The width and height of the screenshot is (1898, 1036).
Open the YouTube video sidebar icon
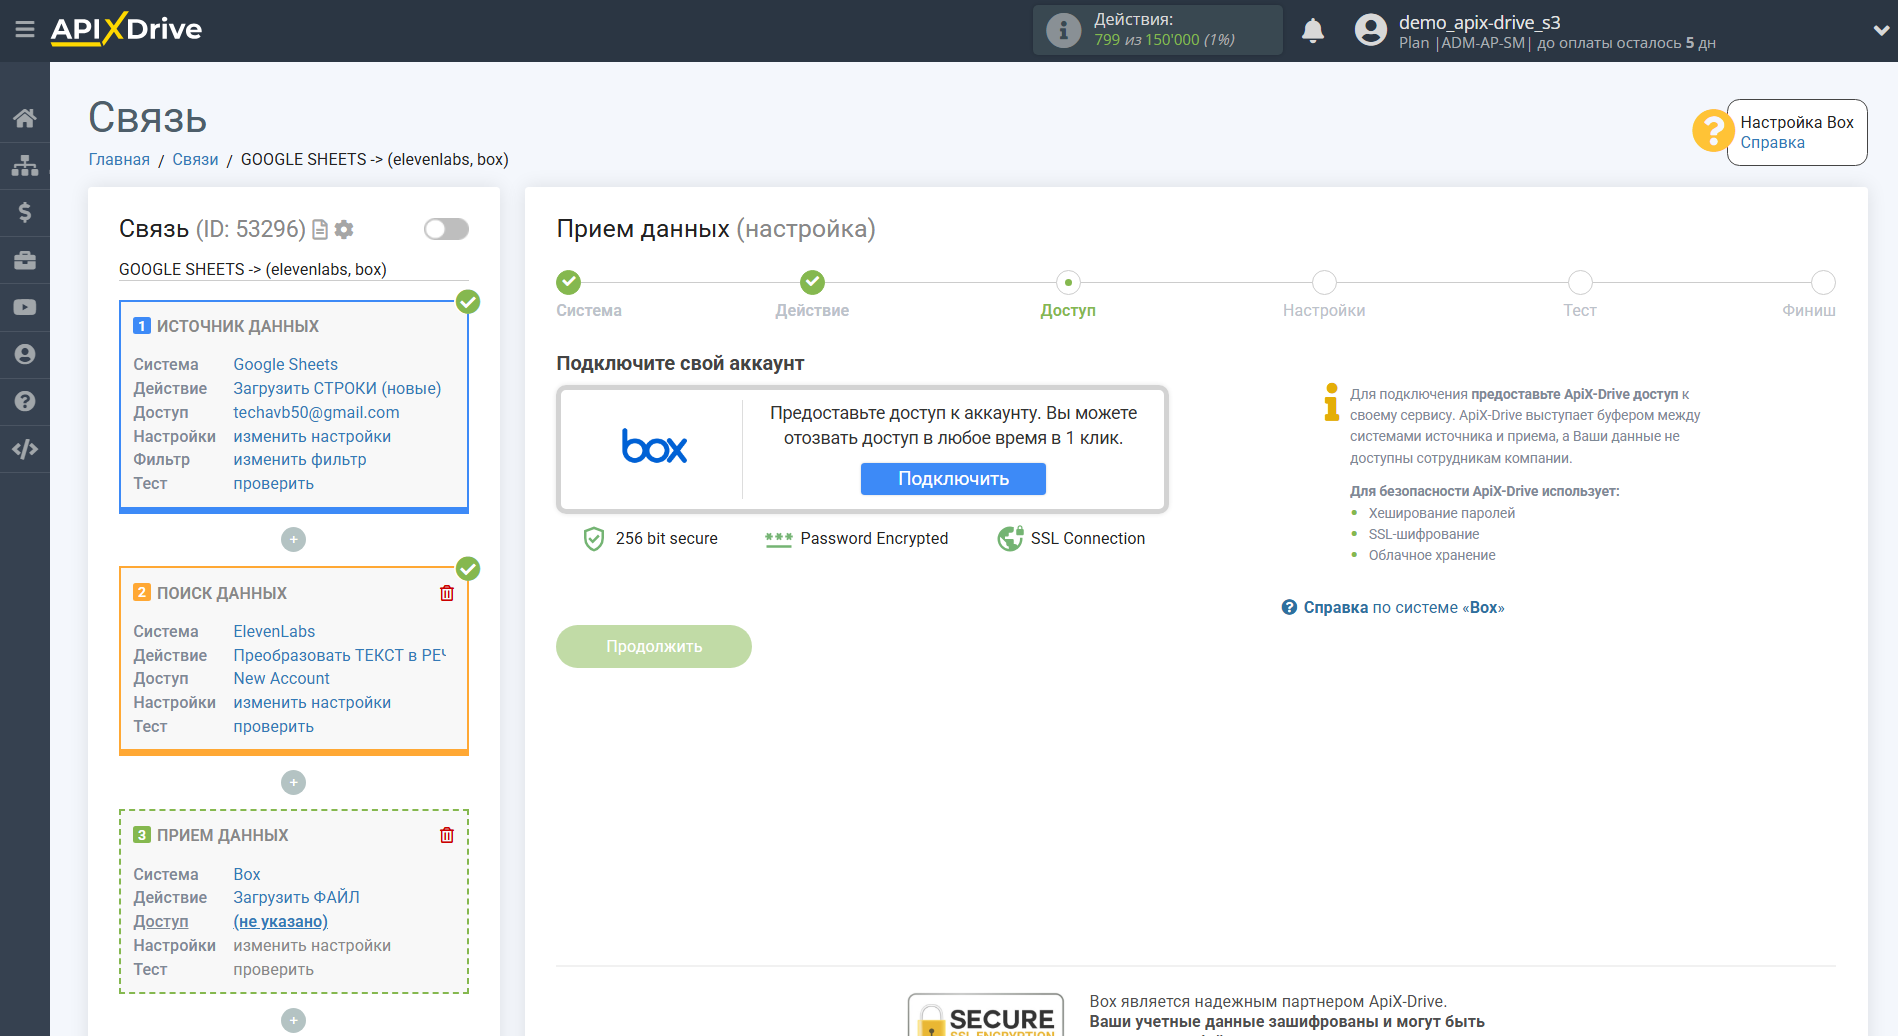[25, 307]
